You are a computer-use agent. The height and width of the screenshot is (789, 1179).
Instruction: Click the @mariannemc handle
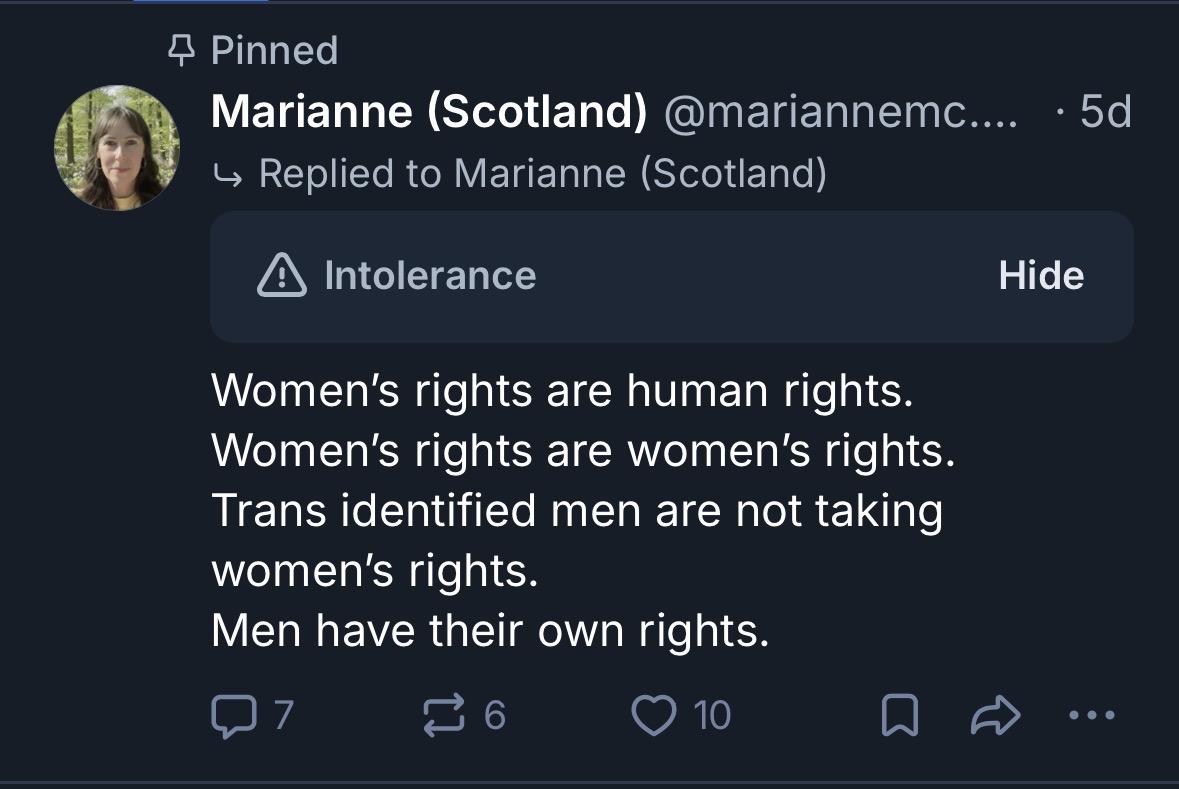[840, 111]
